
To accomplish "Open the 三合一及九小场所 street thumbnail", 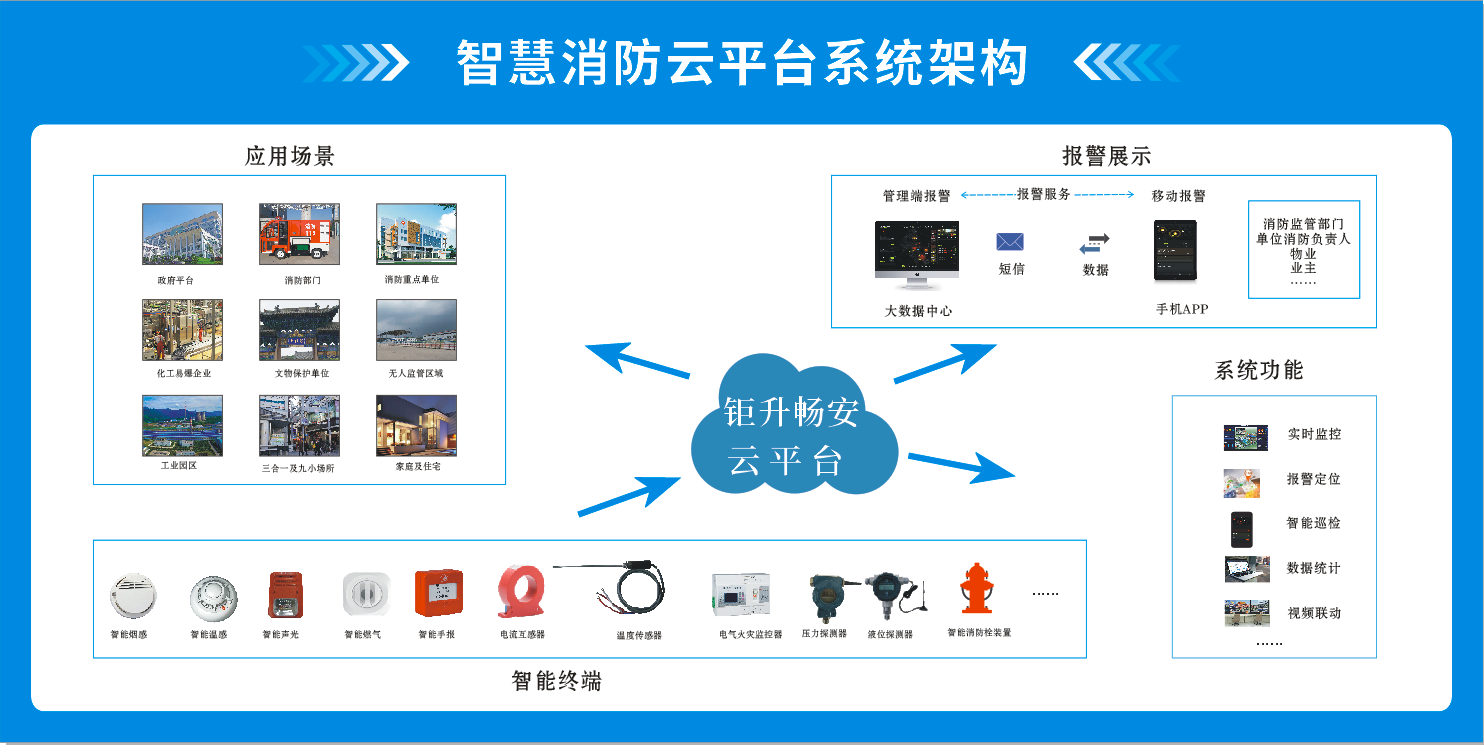I will coord(299,426).
